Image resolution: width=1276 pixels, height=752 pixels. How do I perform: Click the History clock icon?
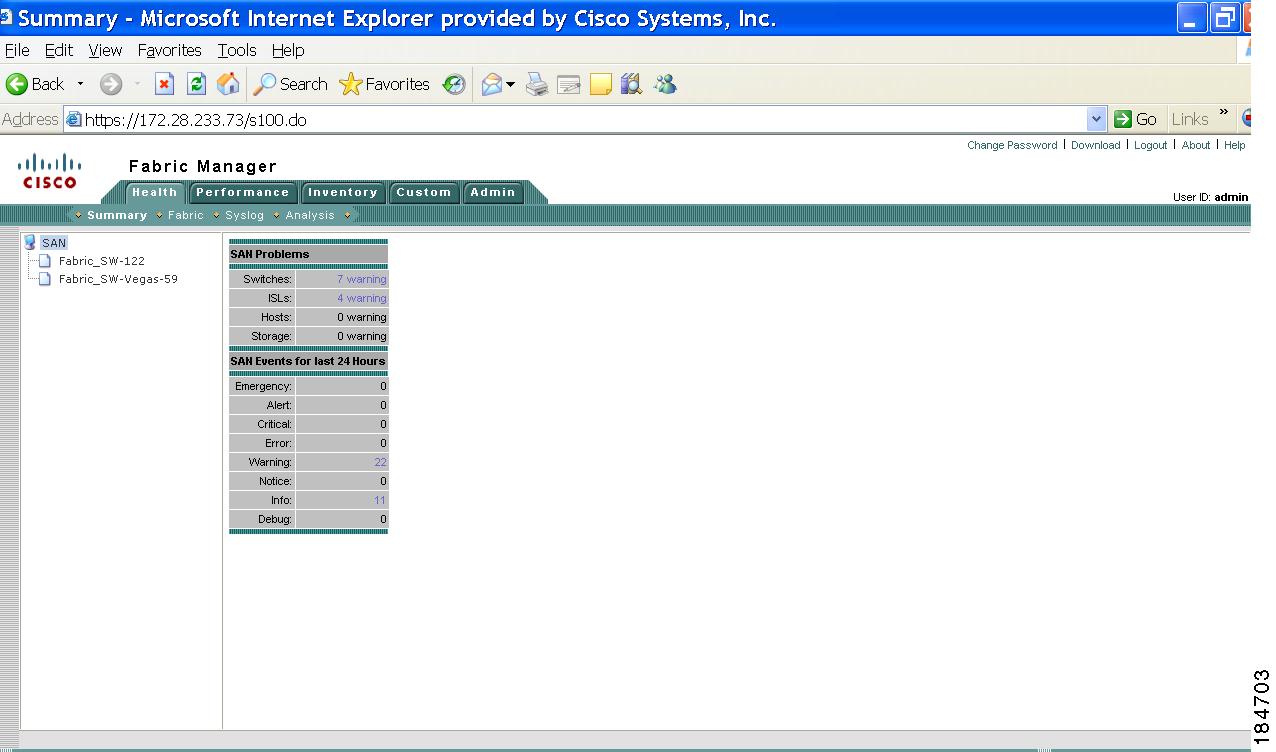[x=455, y=85]
